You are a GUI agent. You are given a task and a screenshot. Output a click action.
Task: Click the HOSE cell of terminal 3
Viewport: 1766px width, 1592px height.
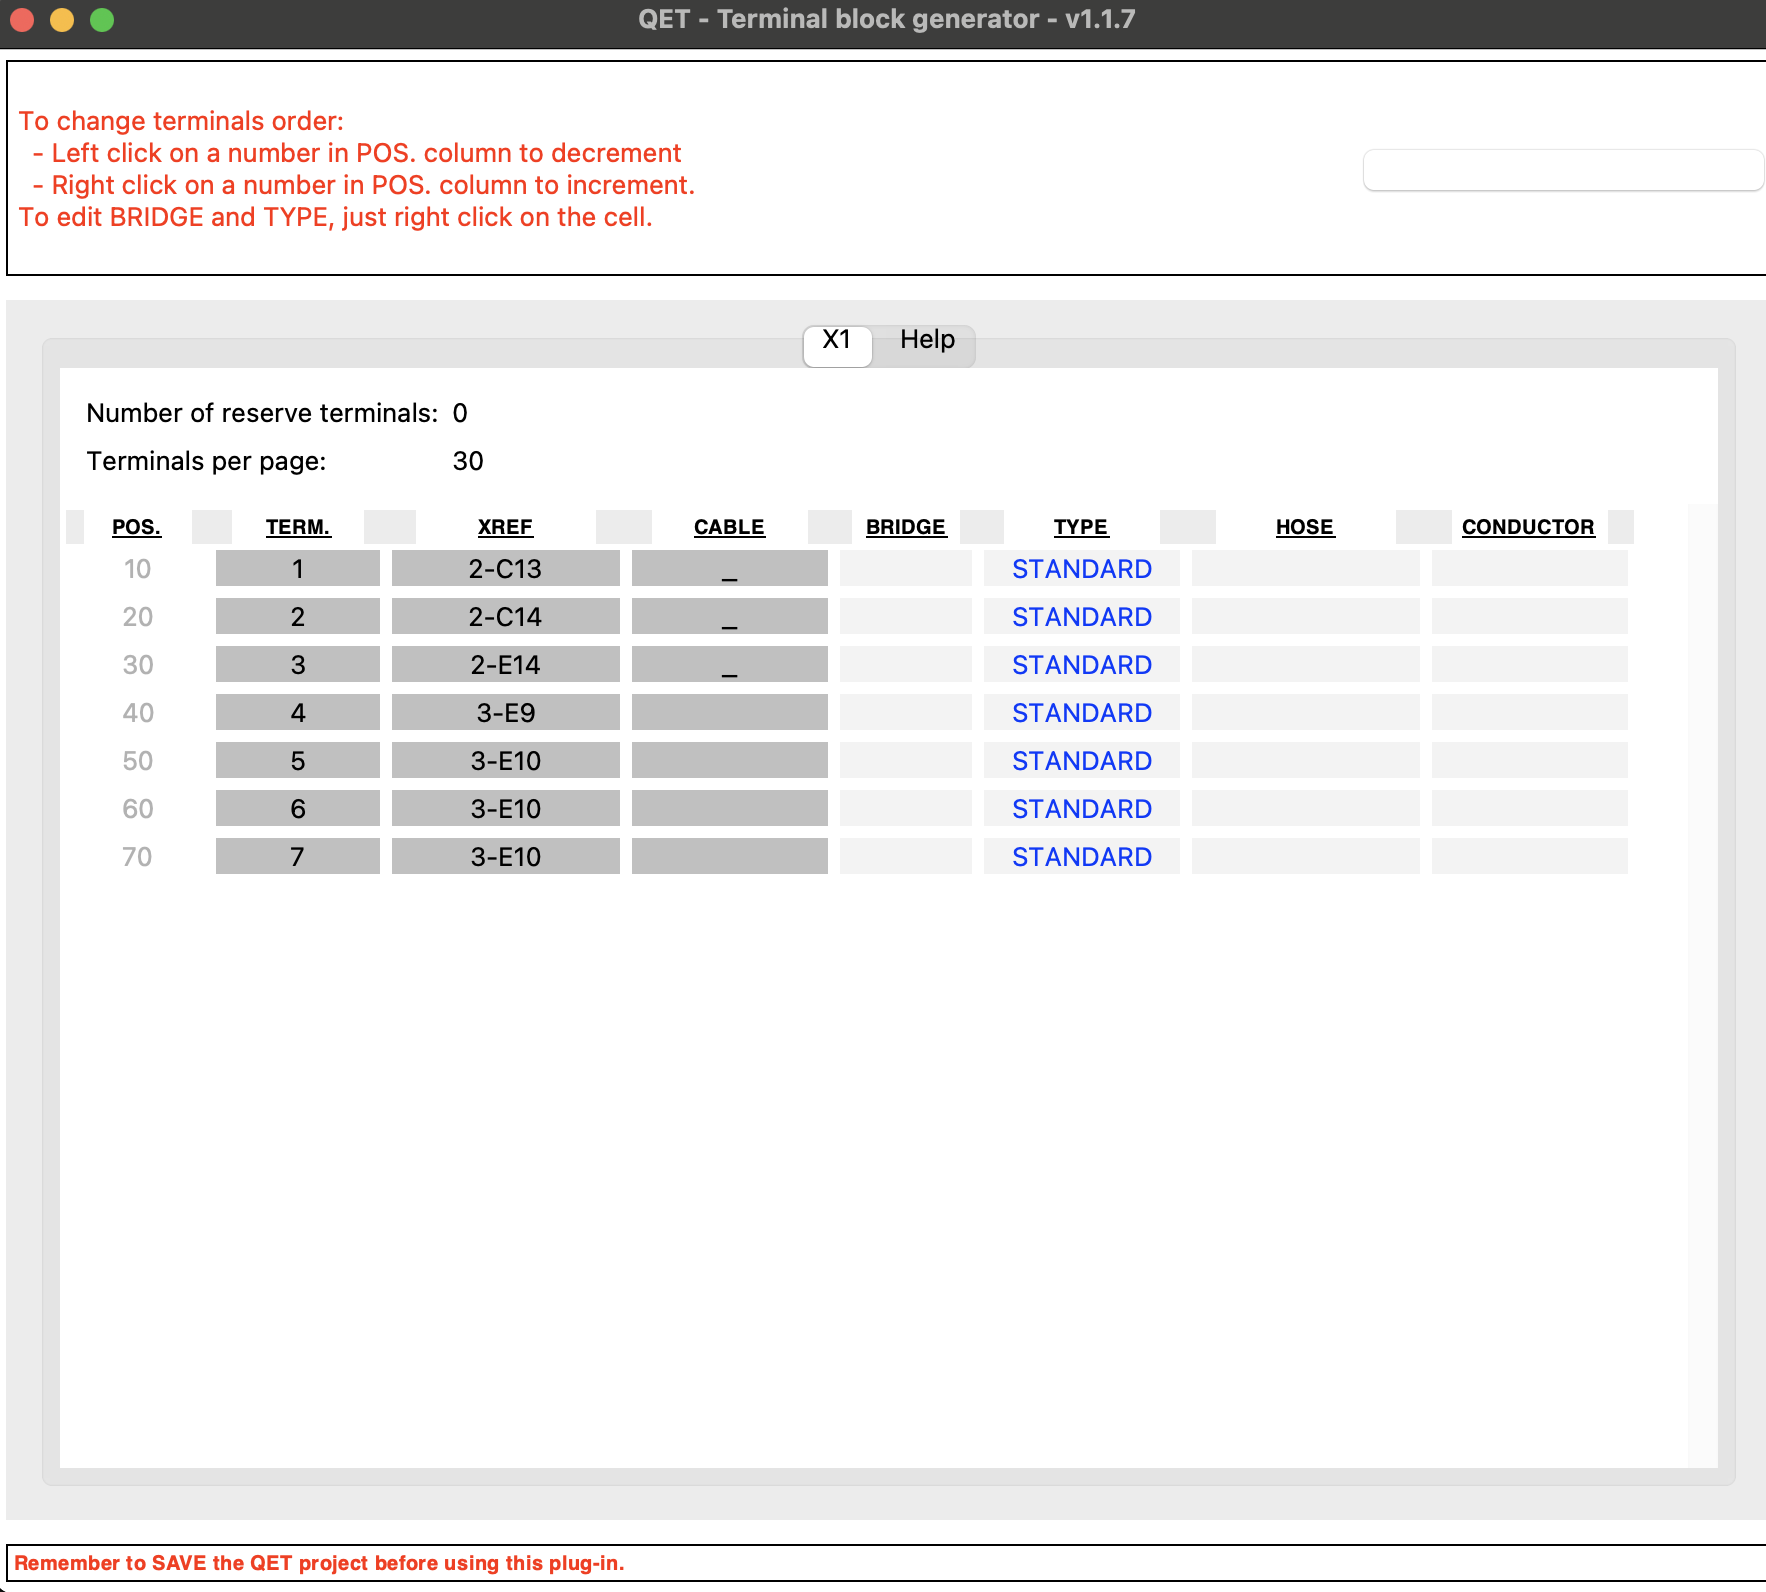click(1305, 665)
